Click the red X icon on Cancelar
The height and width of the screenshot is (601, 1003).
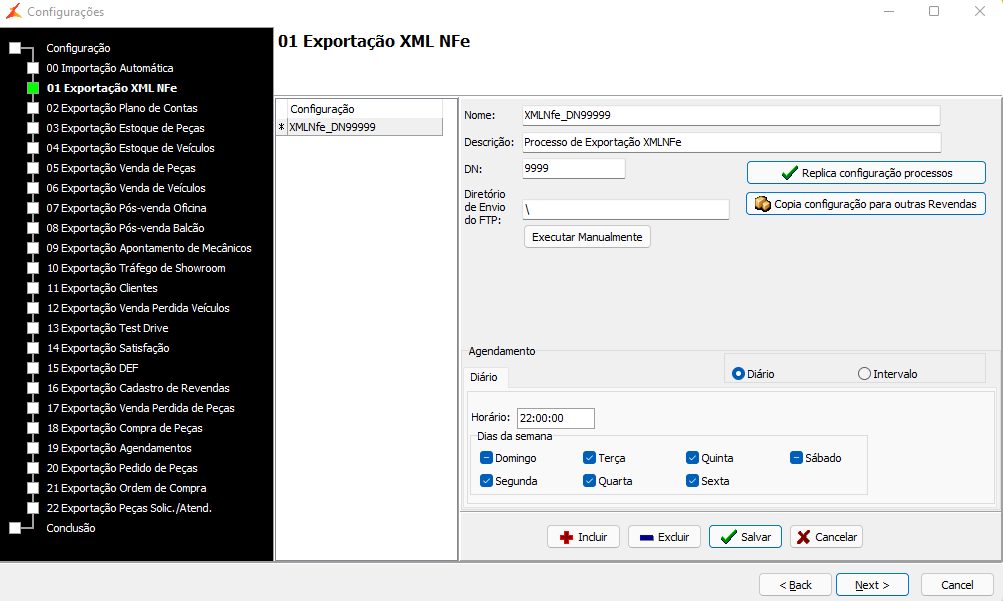coord(803,537)
